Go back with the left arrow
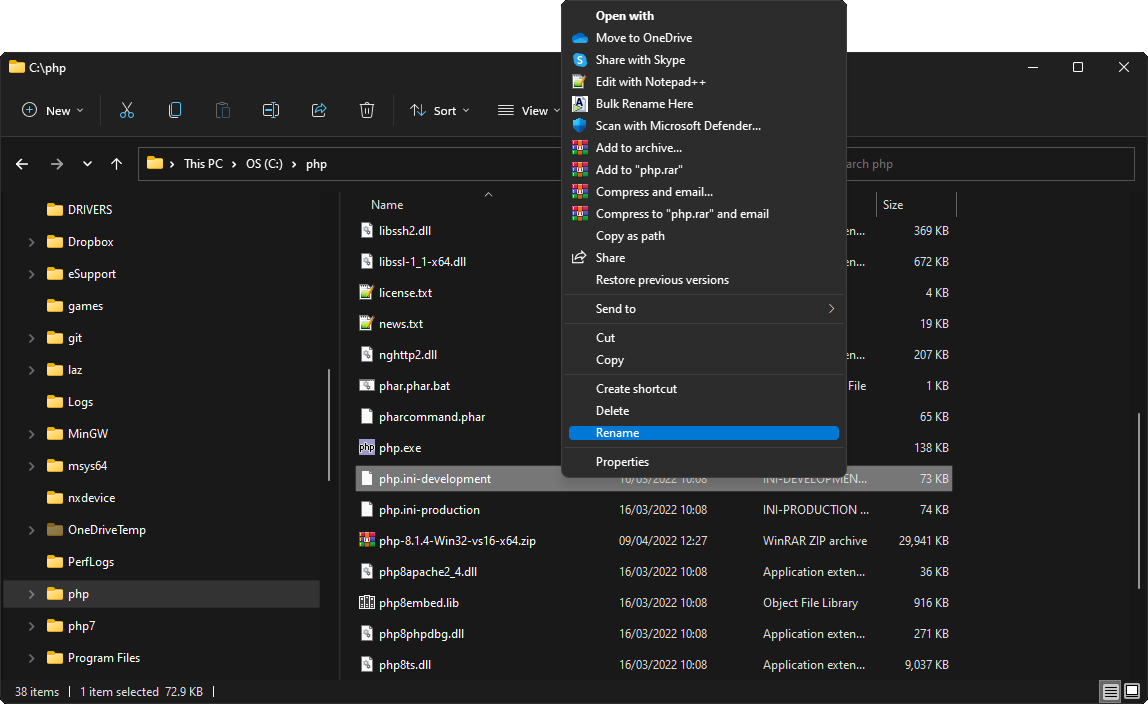 22,164
